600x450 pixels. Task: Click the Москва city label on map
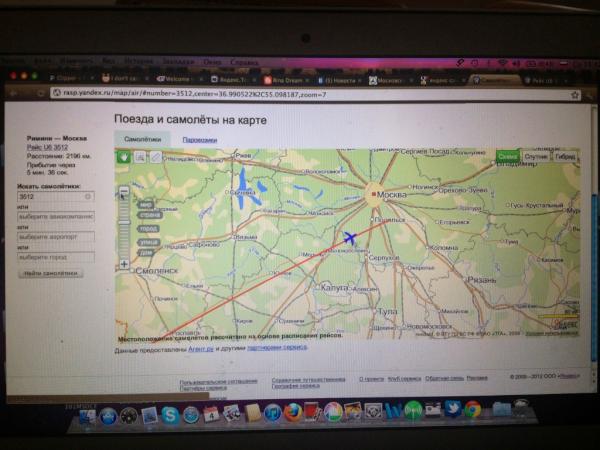point(391,195)
